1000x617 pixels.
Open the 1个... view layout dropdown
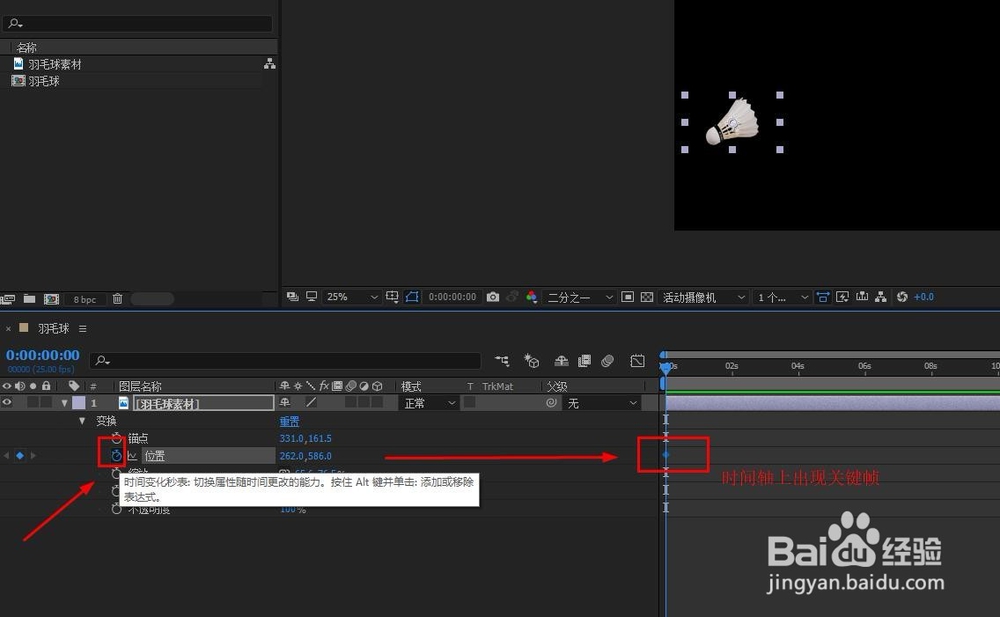click(x=782, y=297)
